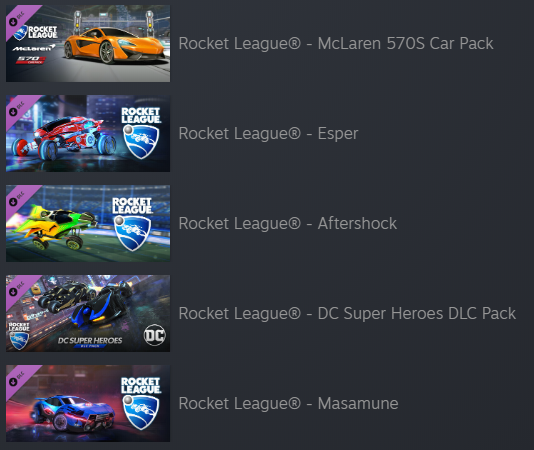This screenshot has height=450, width=534.
Task: Select 'Rocket League® - Aftershock' title
Action: [x=288, y=223]
